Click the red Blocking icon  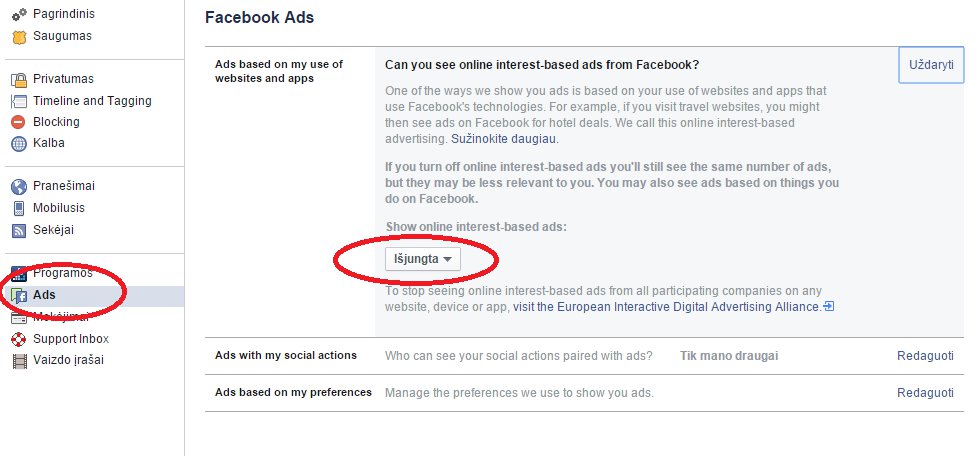[x=19, y=122]
